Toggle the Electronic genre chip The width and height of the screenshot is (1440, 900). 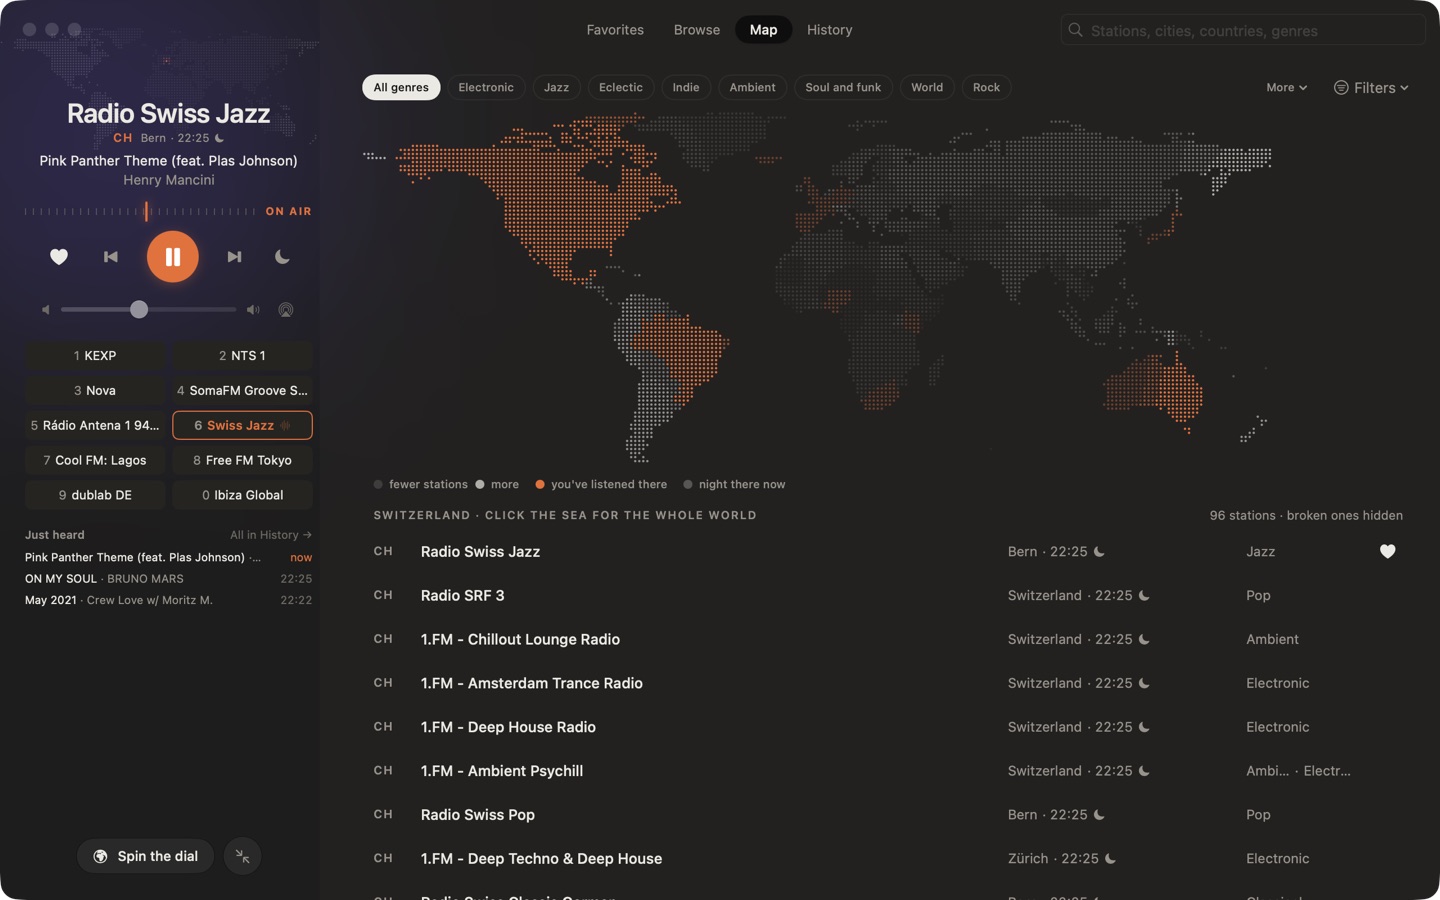pos(486,87)
